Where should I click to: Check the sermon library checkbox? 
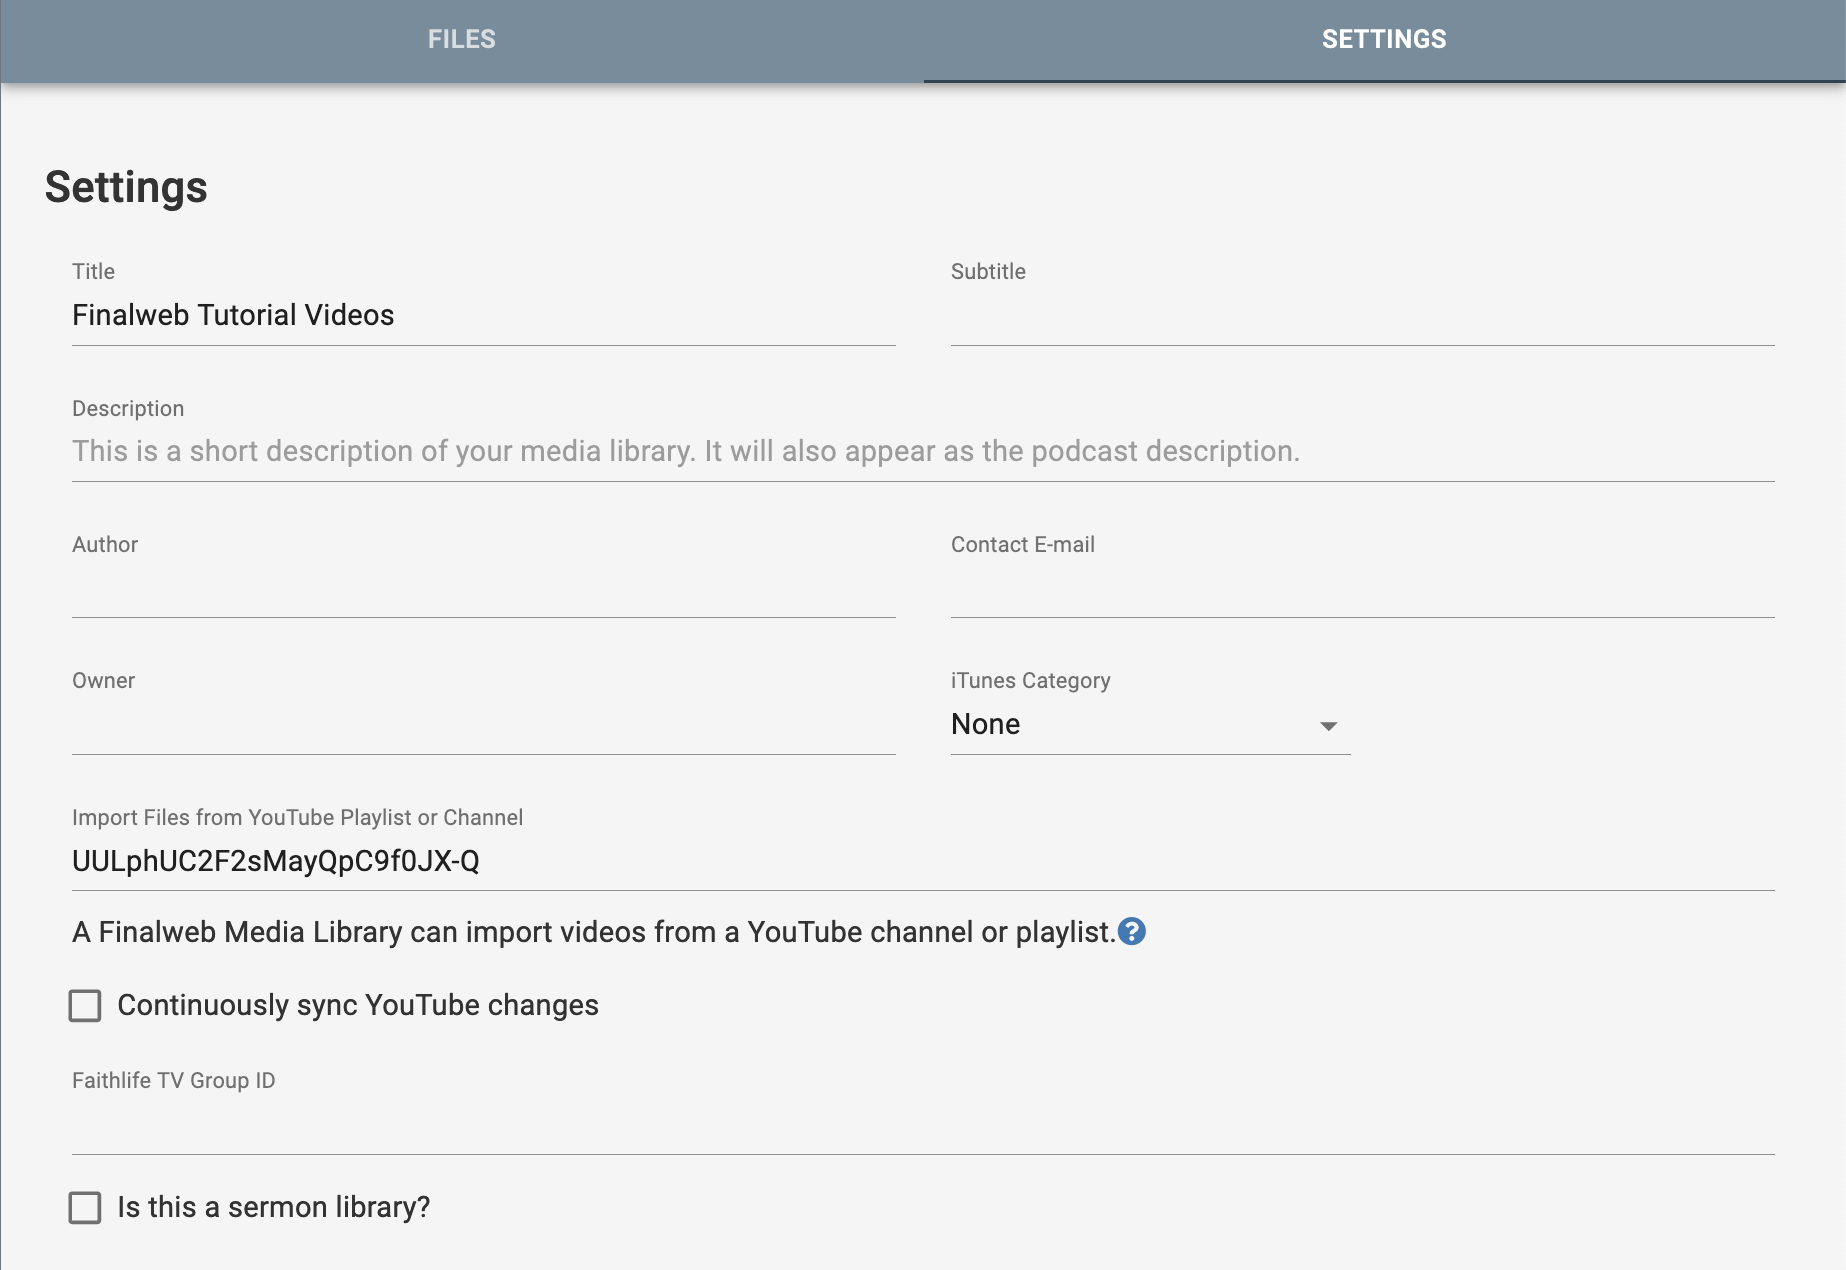(85, 1208)
